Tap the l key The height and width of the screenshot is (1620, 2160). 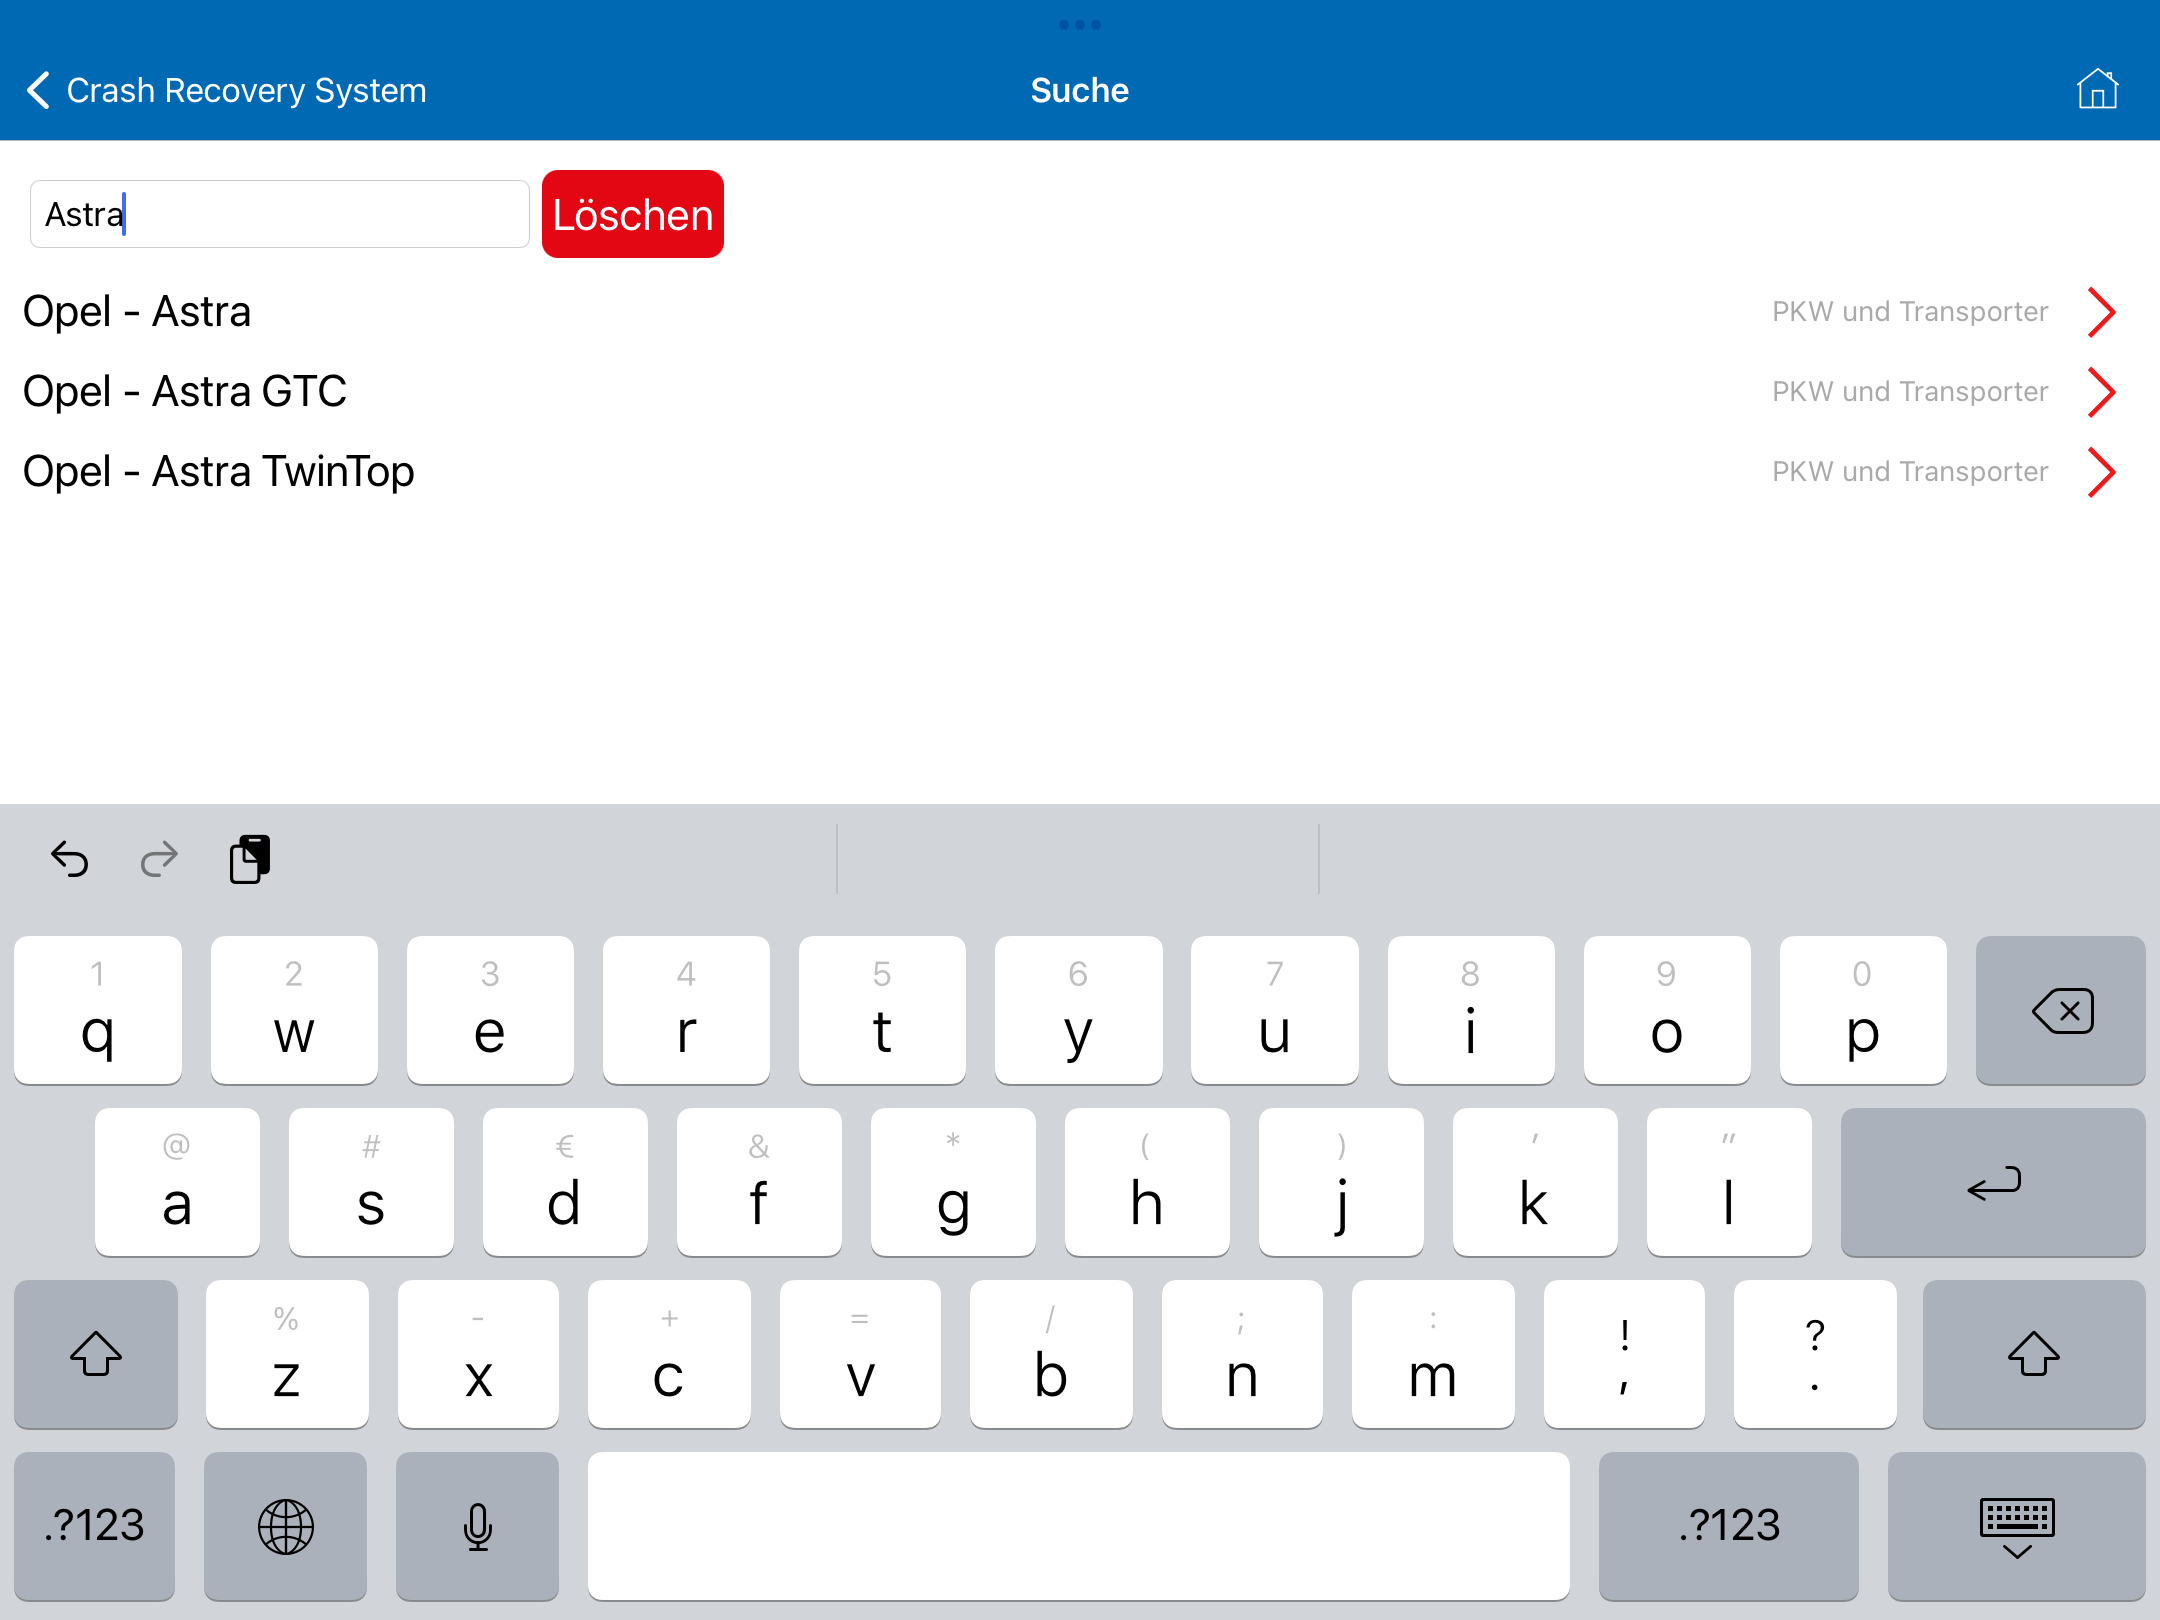1729,1182
